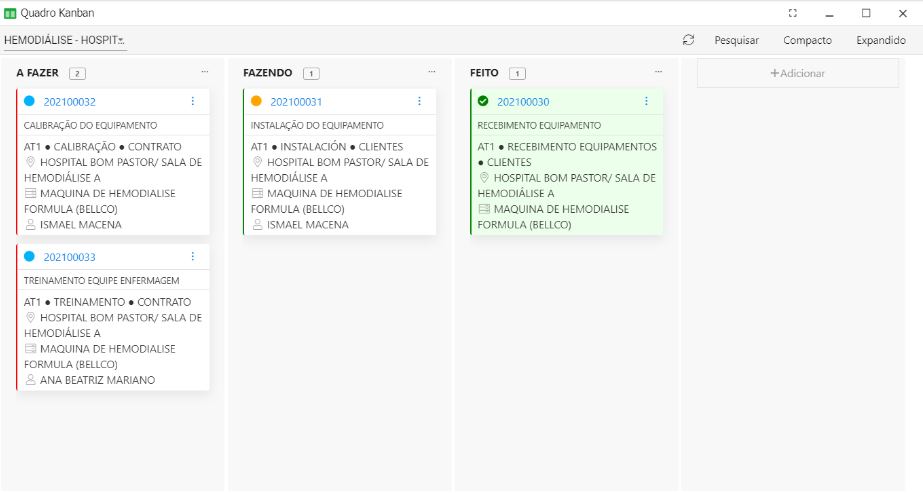Open FAZENDO column ellipsis menu

pyautogui.click(x=431, y=72)
